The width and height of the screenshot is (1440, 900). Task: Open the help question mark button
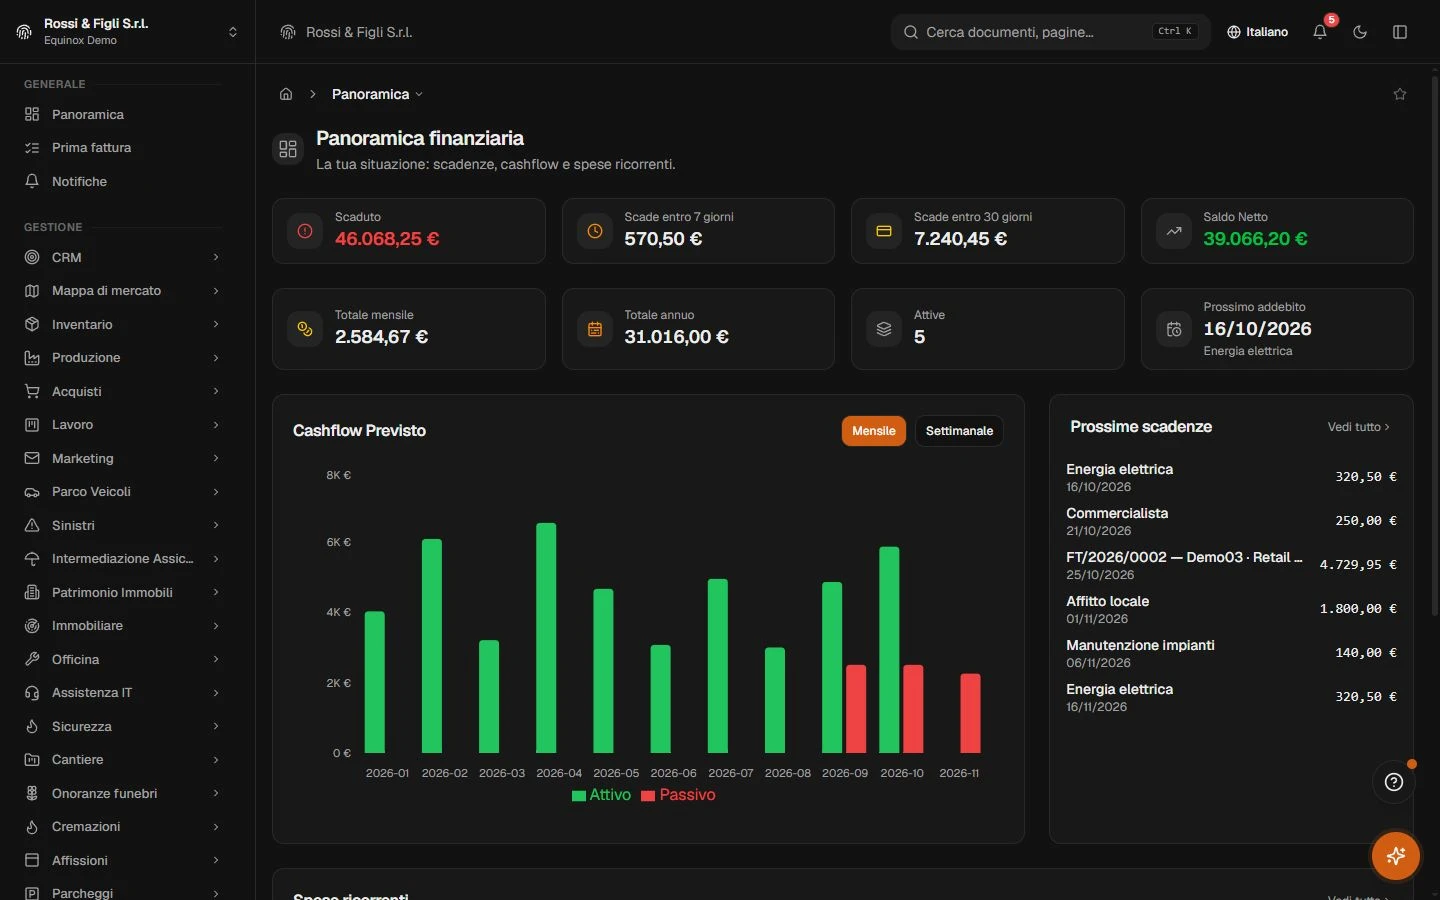(x=1394, y=782)
